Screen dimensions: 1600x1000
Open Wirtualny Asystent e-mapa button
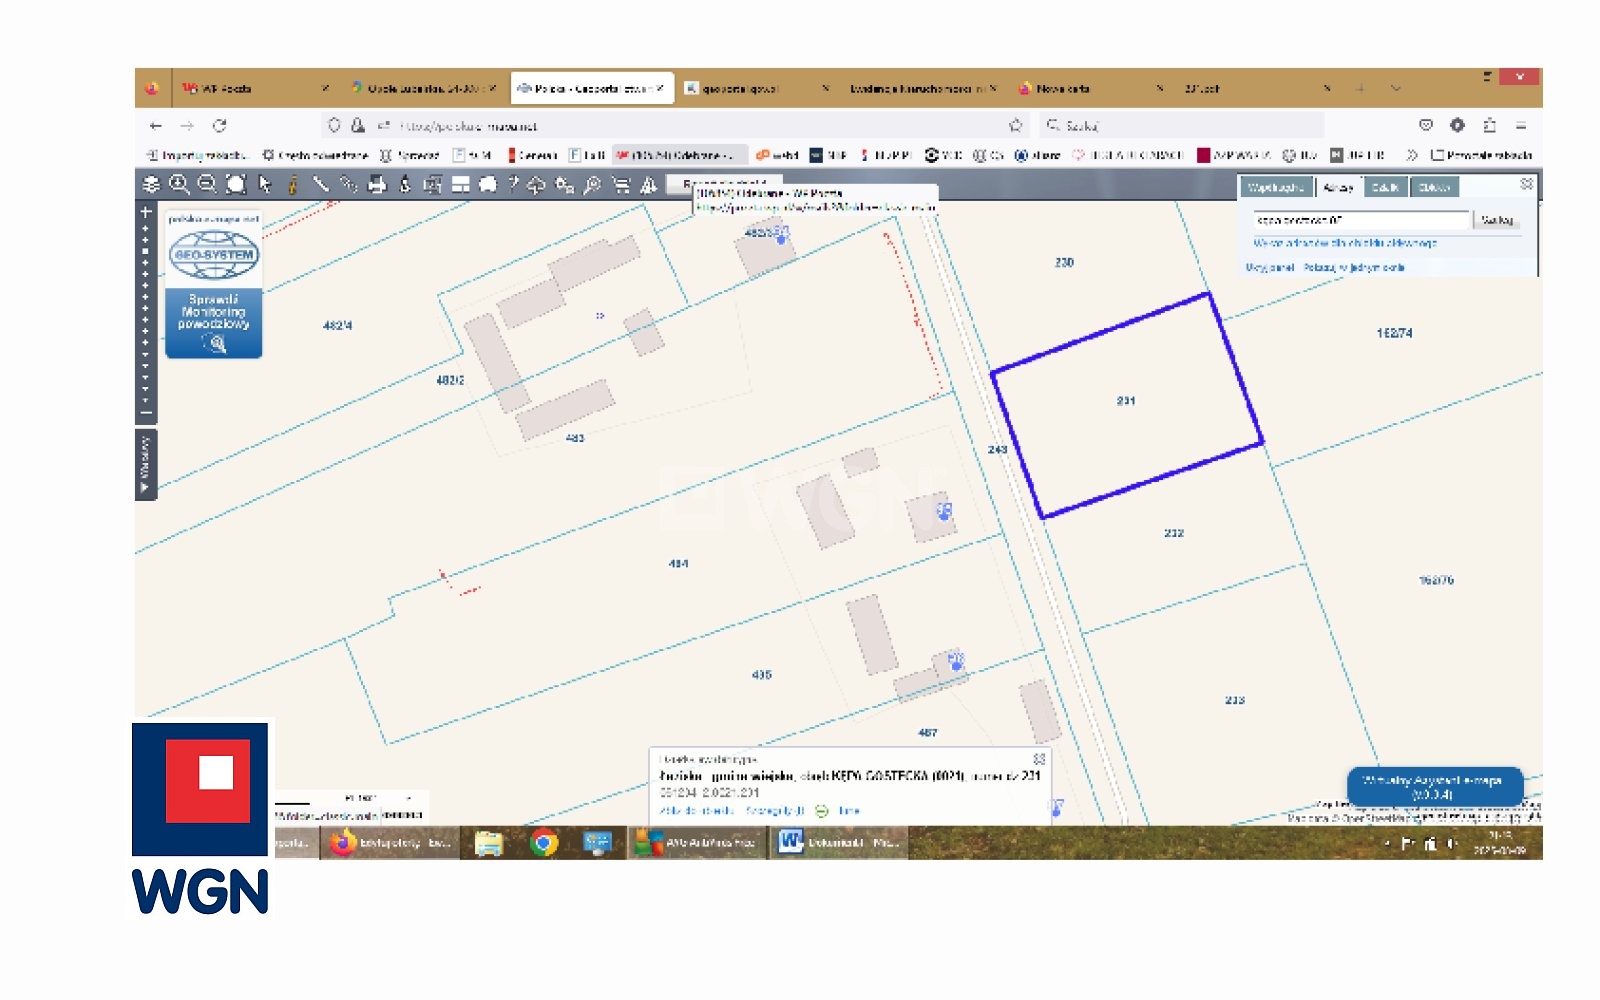1433,786
